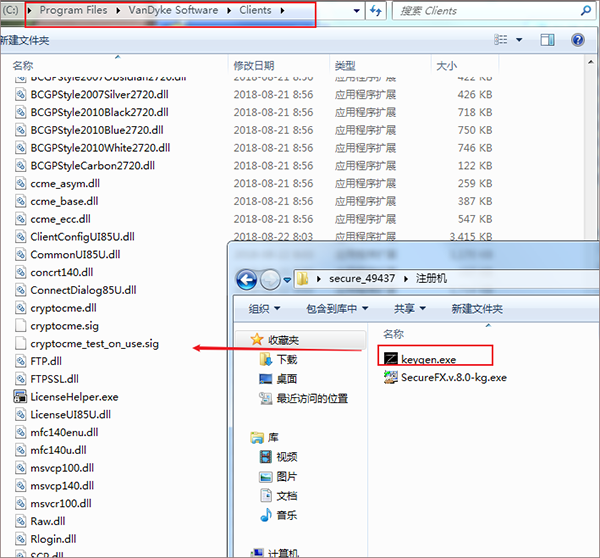Select msvcp100.dll file icon
The height and width of the screenshot is (558, 600).
point(20,468)
